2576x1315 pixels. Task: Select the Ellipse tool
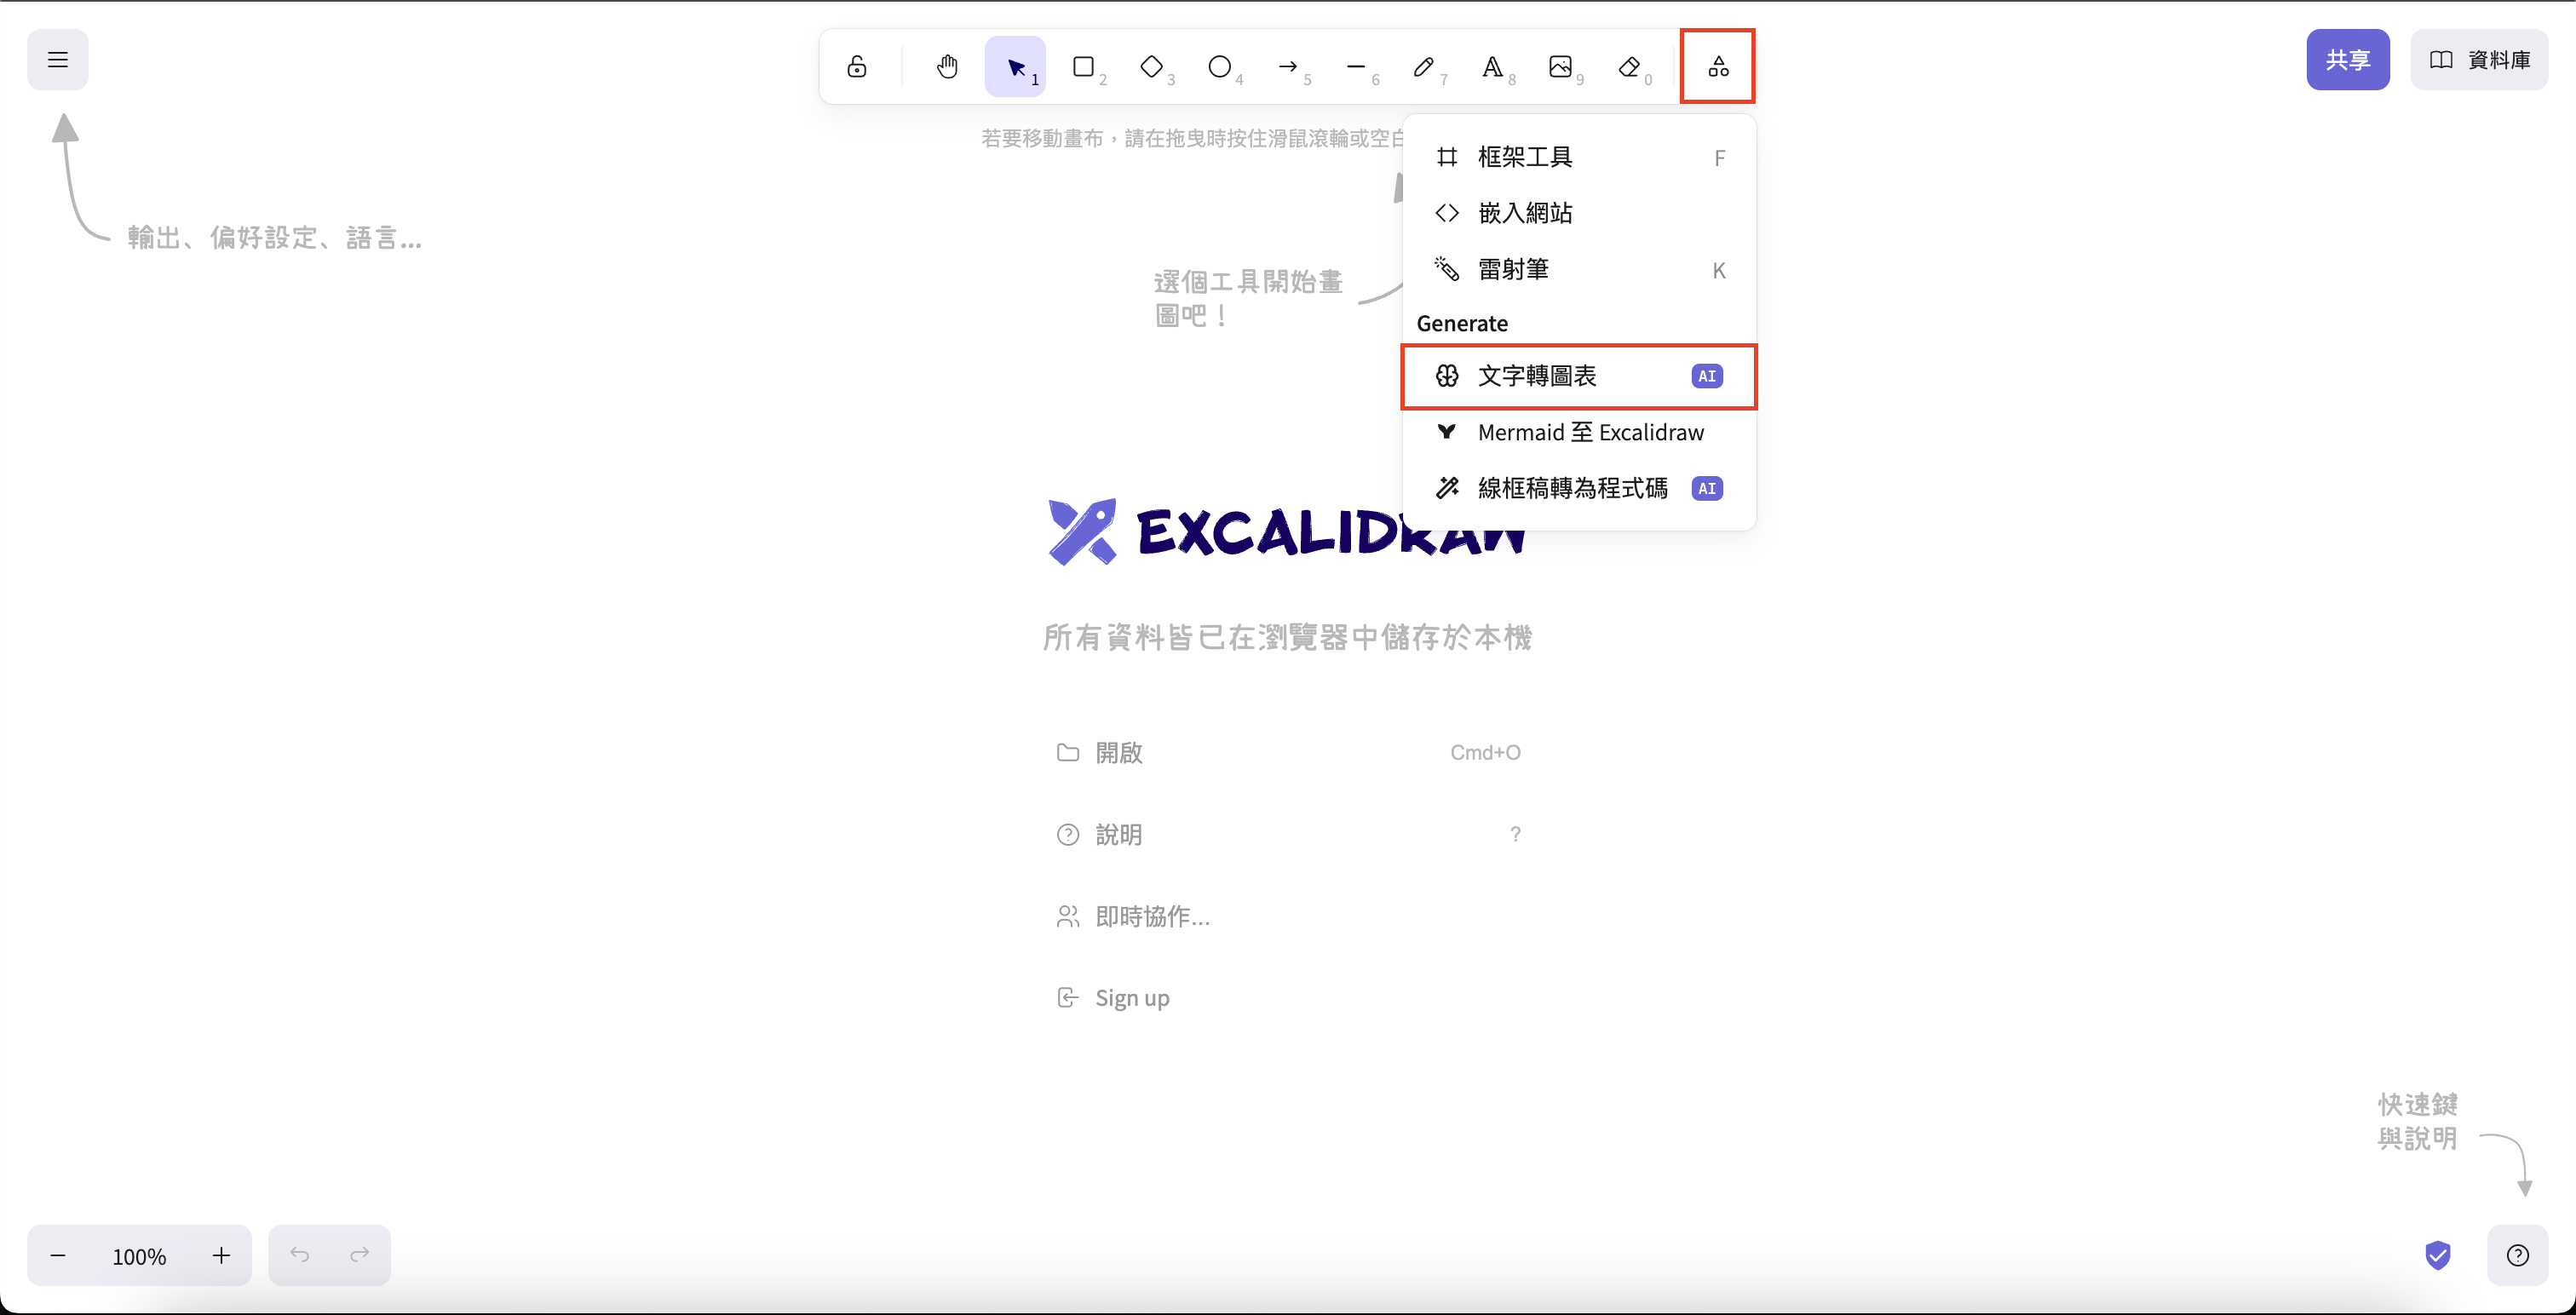point(1219,67)
